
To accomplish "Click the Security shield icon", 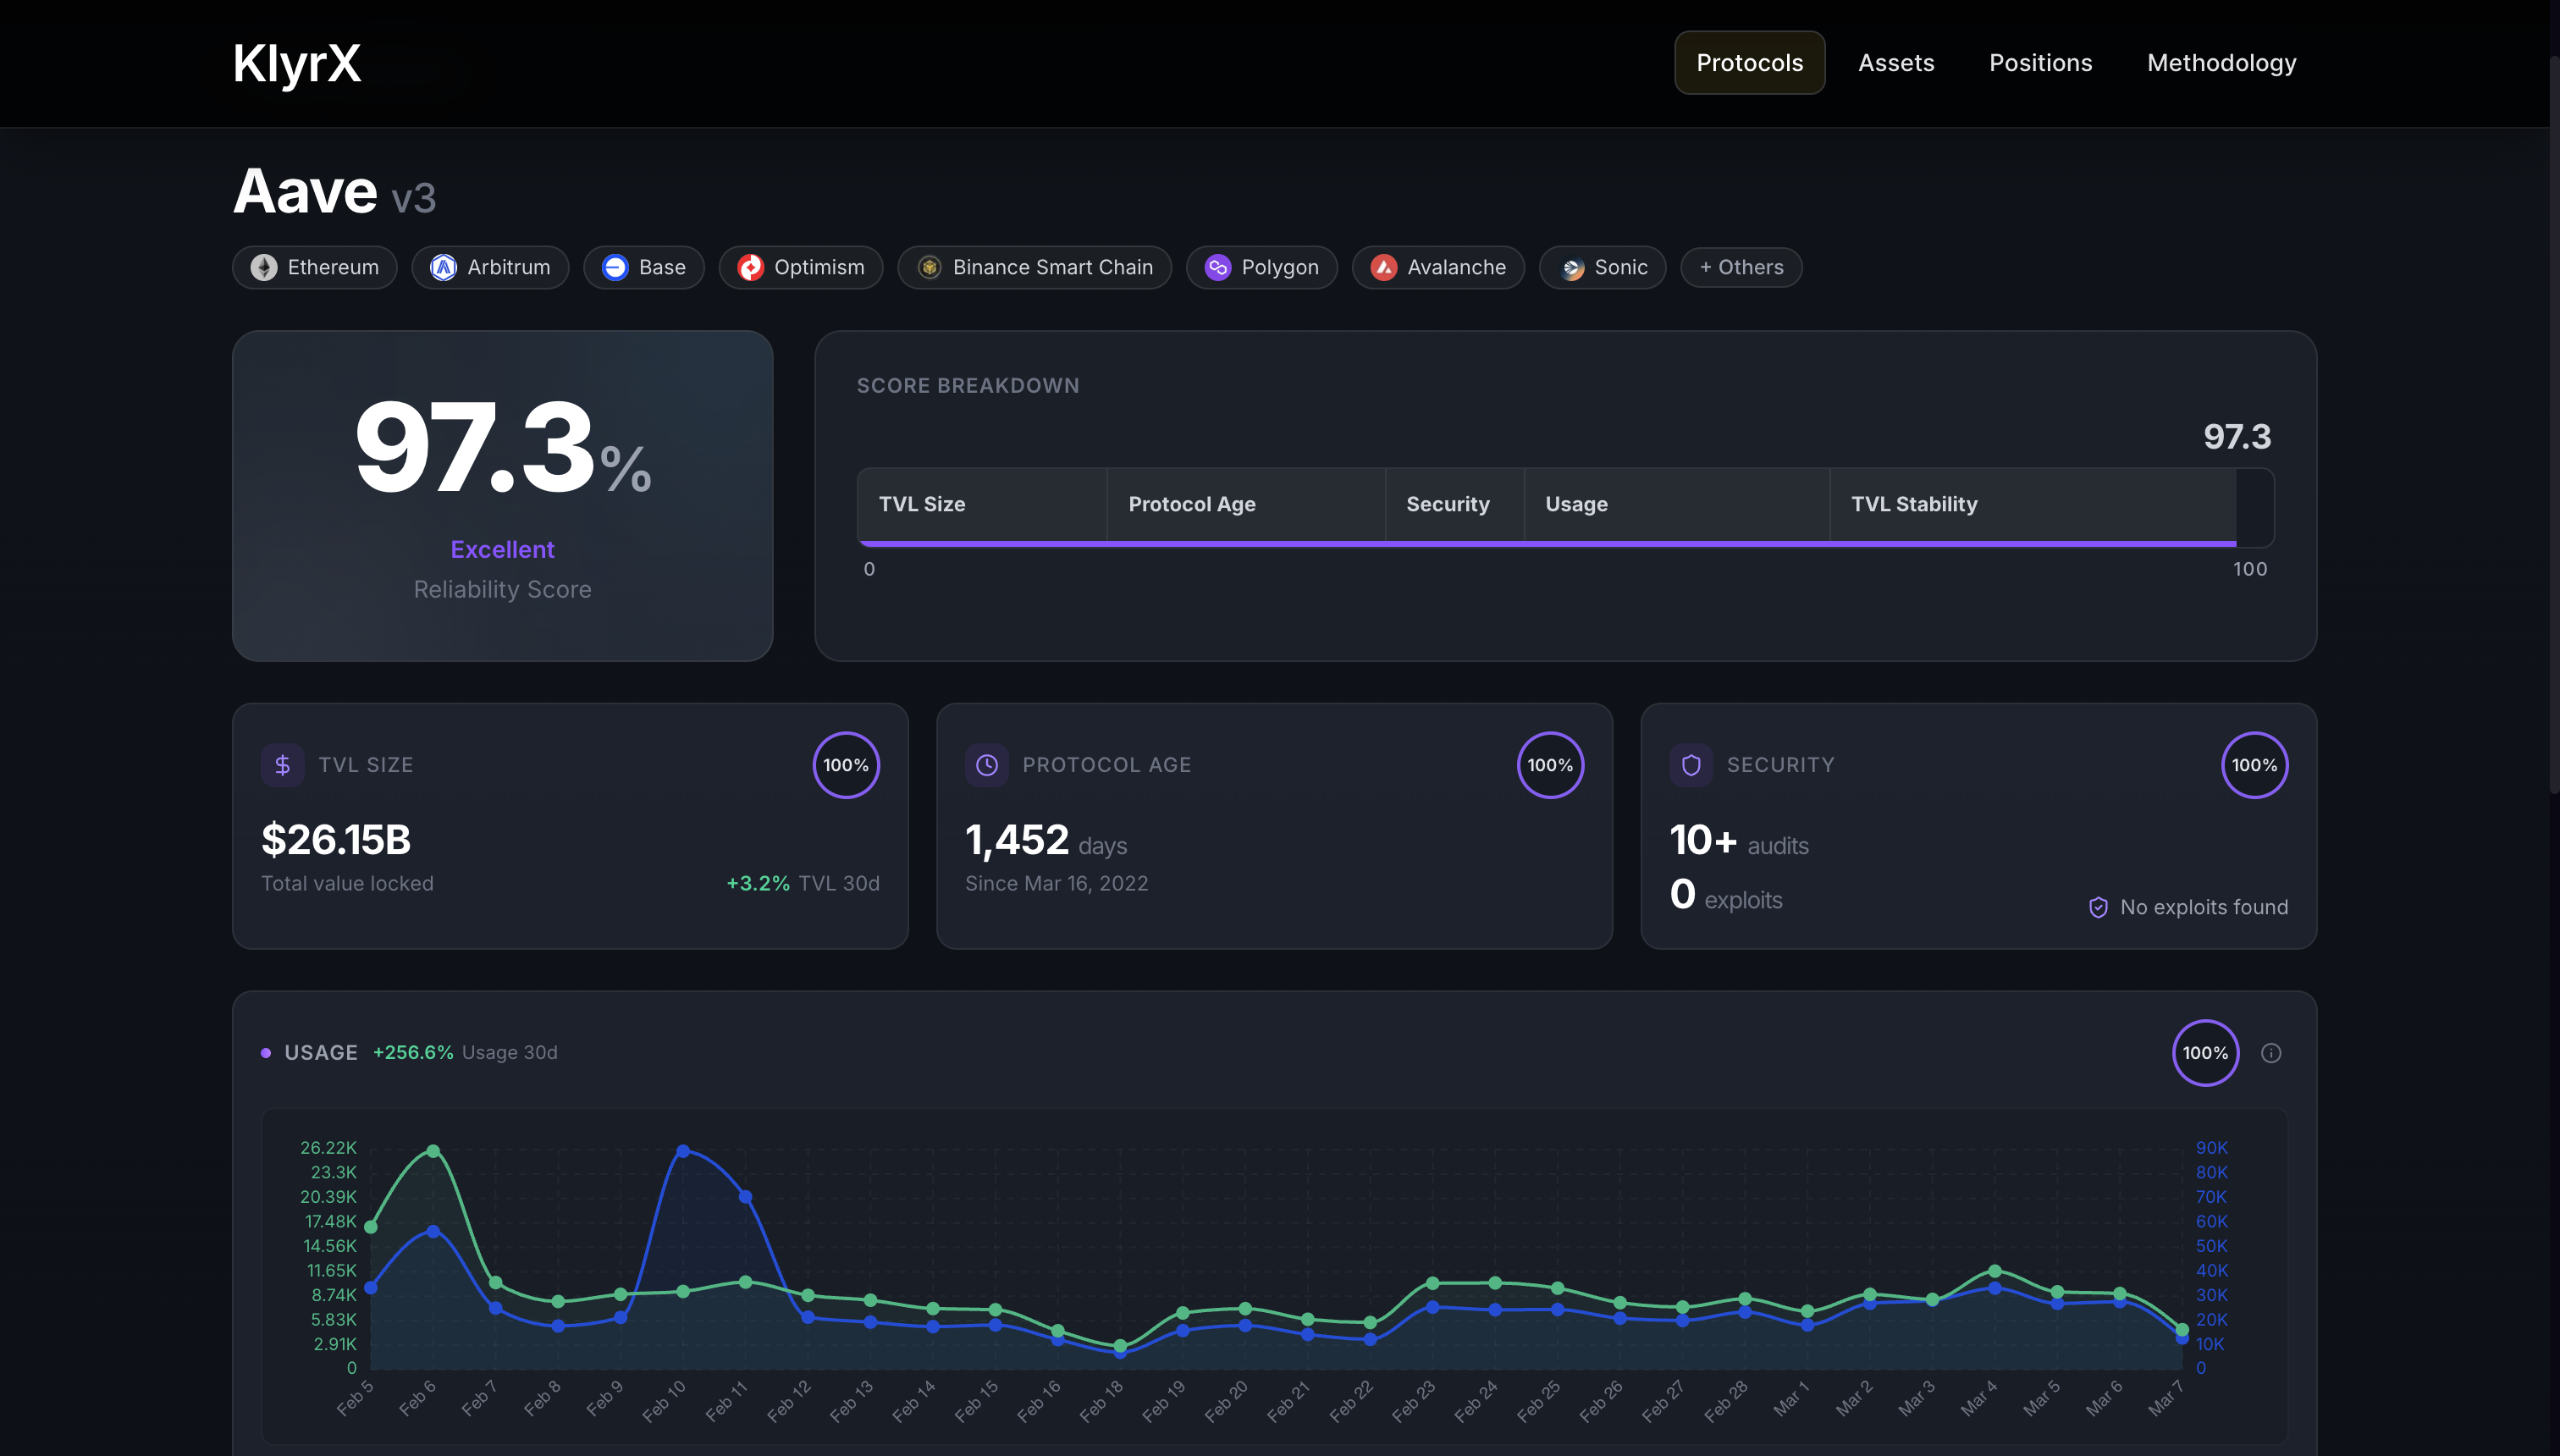I will 1691,765.
